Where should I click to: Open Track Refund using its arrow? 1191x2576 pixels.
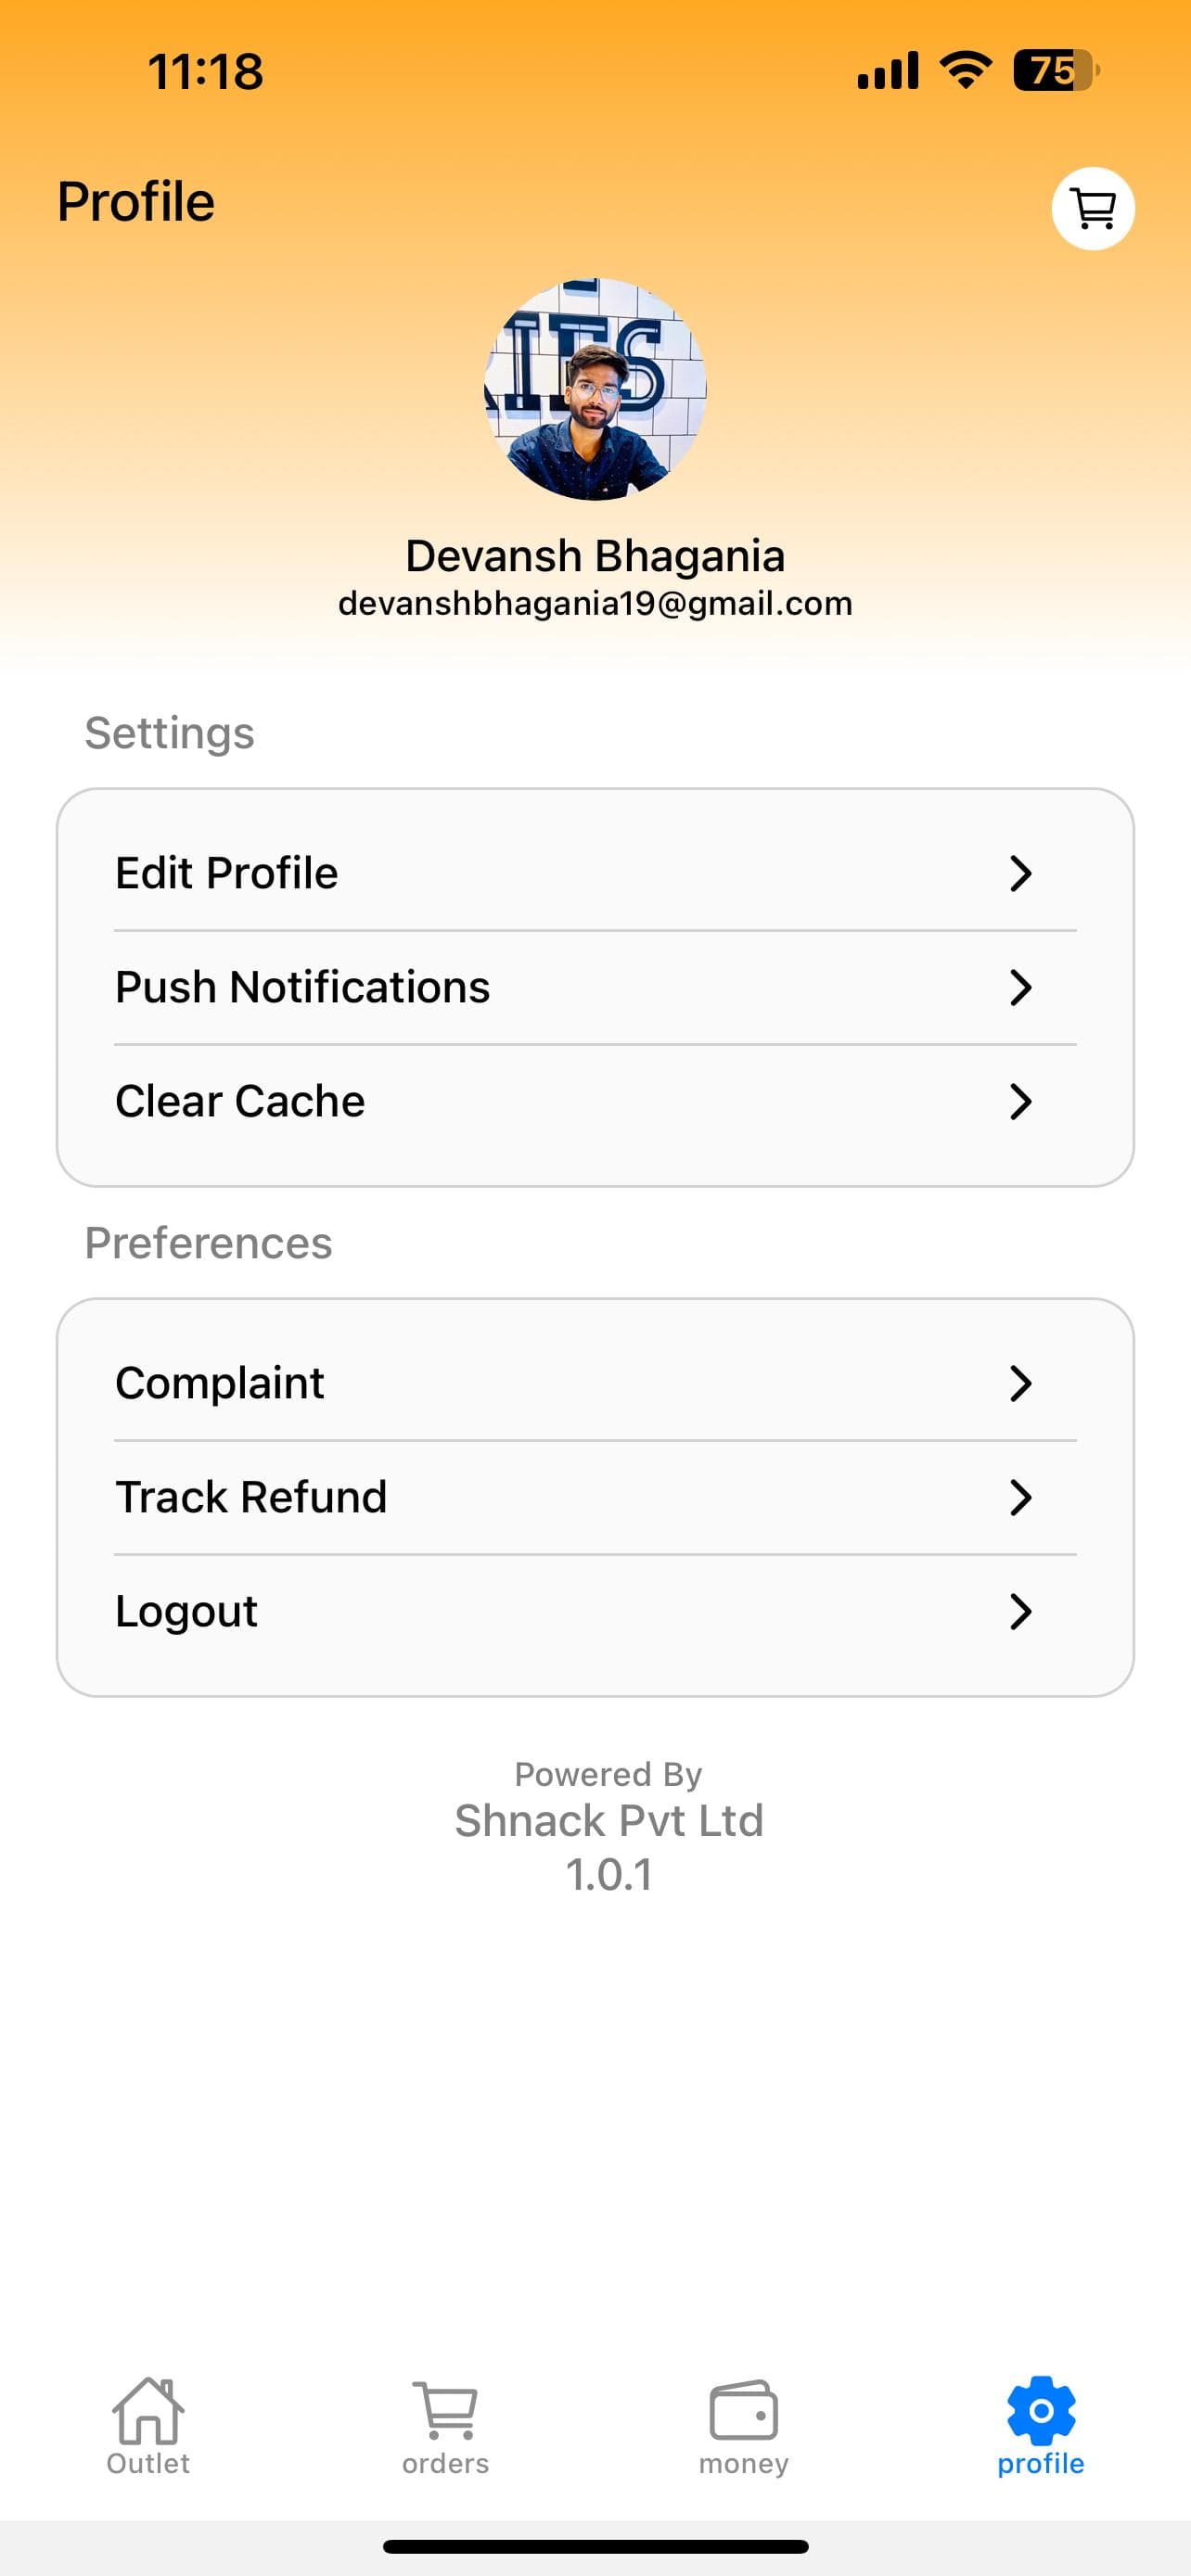tap(1020, 1497)
